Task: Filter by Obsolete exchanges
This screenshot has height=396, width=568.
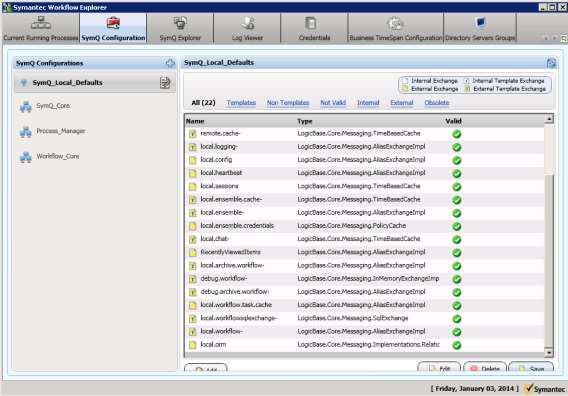Action: (437, 103)
